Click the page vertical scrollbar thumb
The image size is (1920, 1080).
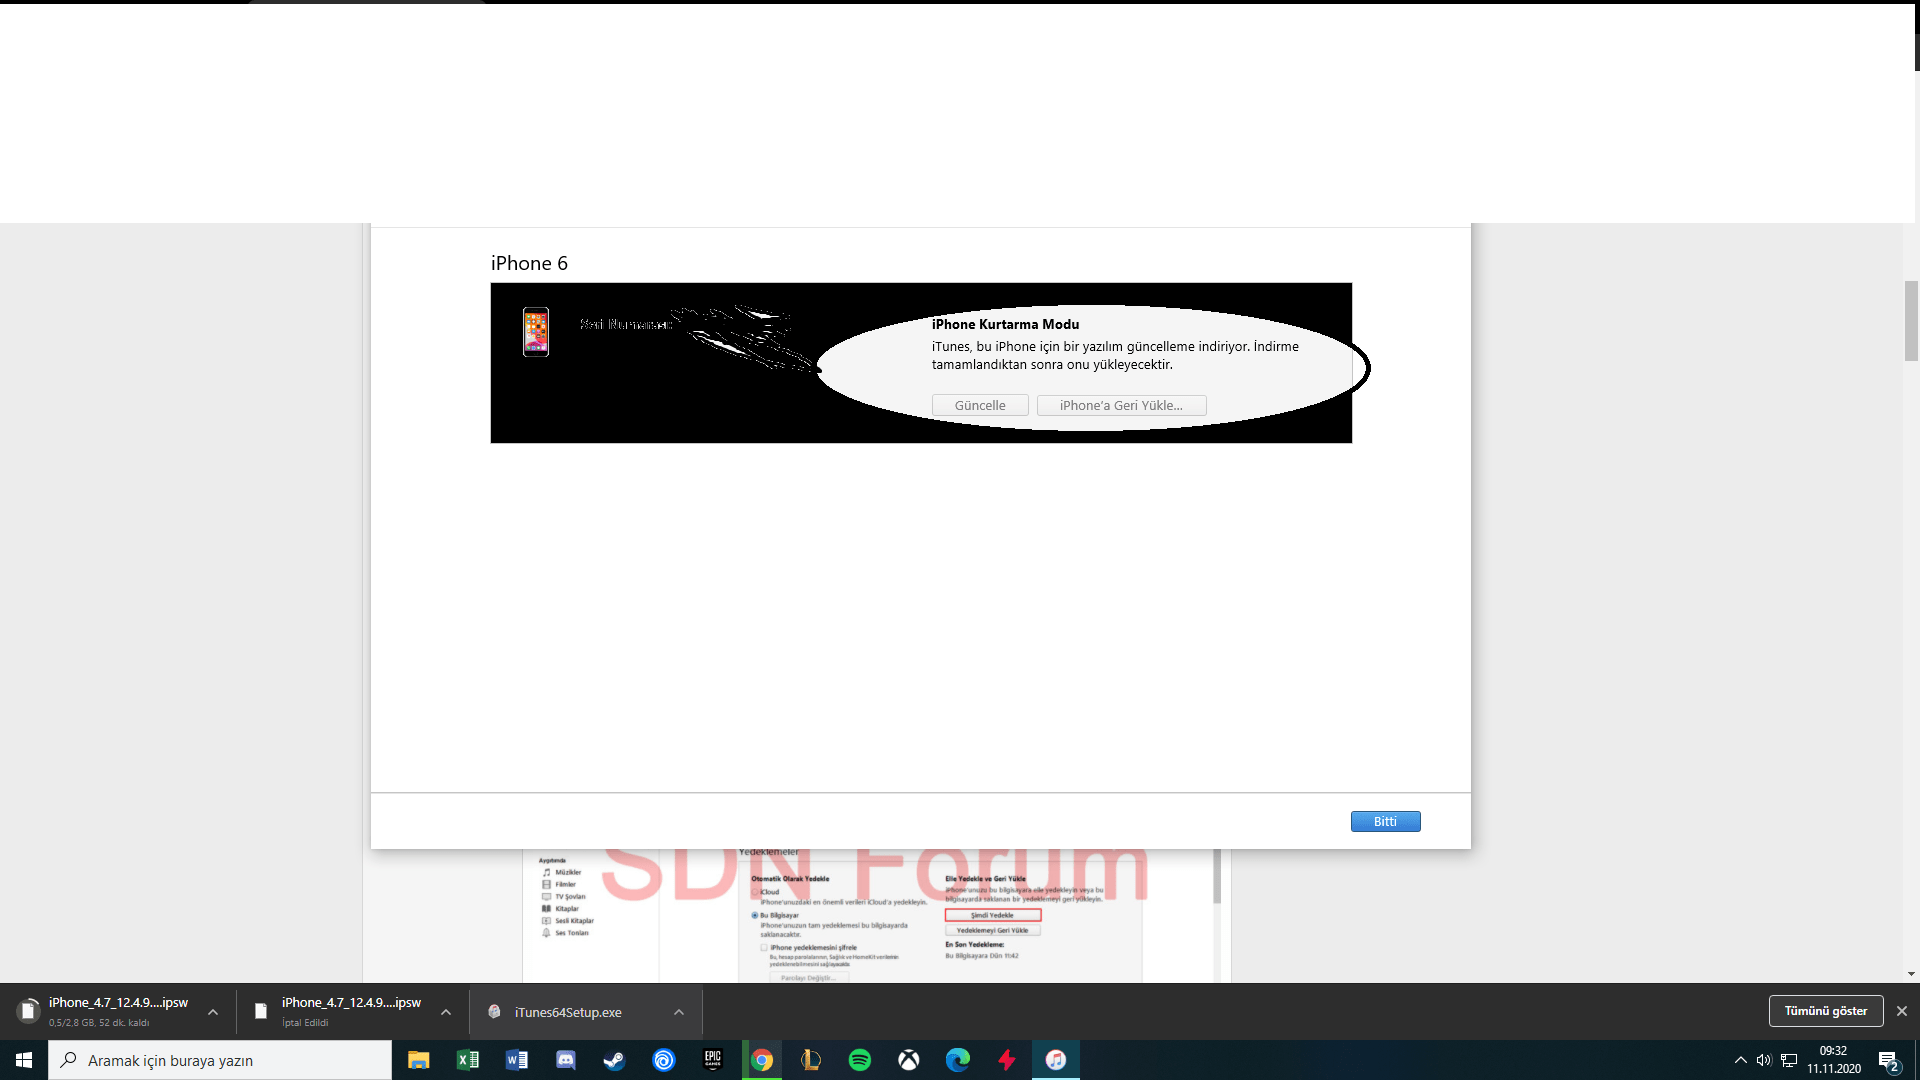tap(1911, 320)
